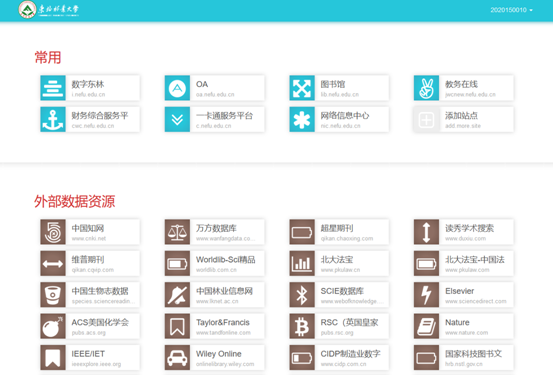Click the Nature book icon
The width and height of the screenshot is (553, 375).
coord(426,326)
